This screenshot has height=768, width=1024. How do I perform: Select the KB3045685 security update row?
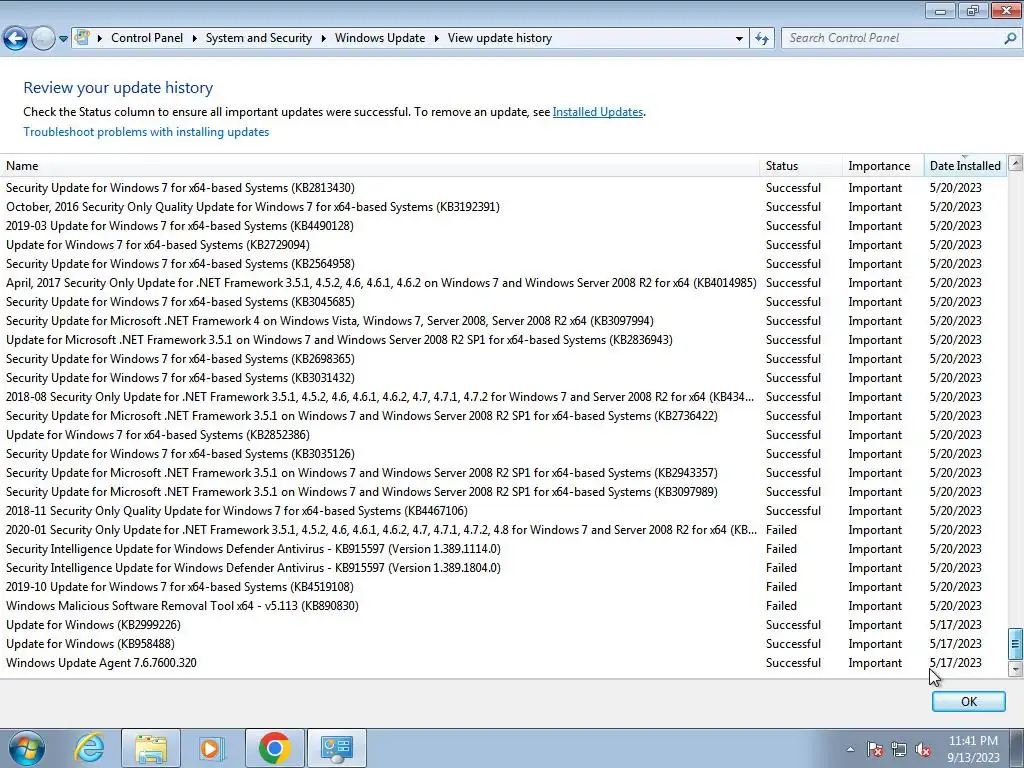[503, 302]
